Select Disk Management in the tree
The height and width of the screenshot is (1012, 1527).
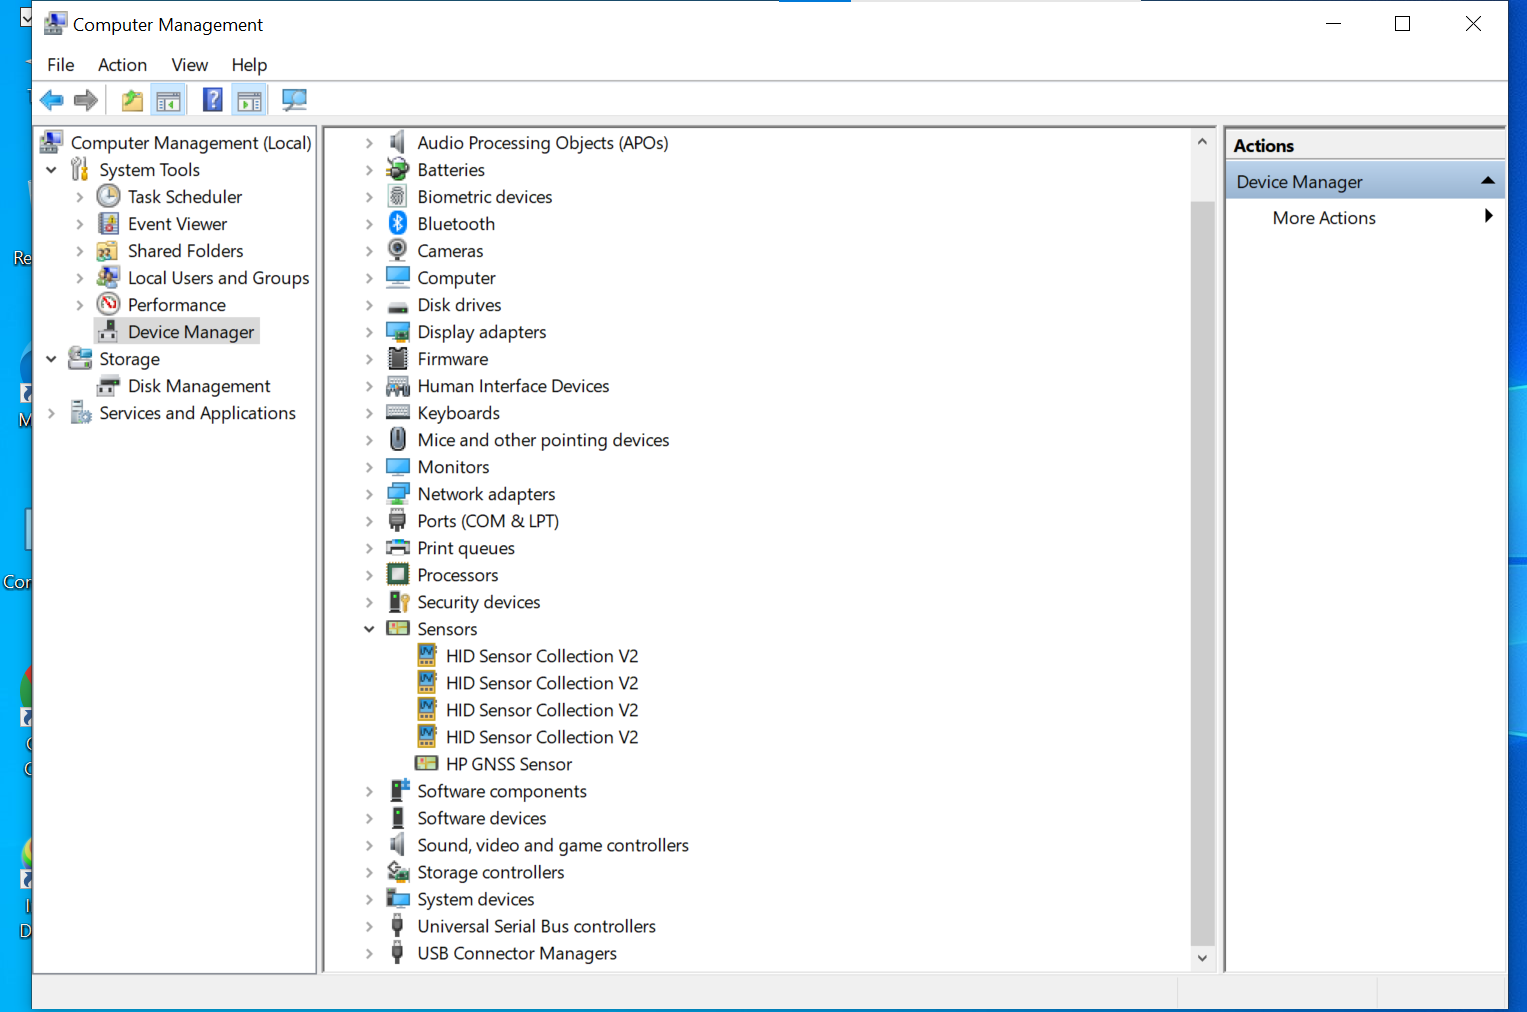(199, 386)
